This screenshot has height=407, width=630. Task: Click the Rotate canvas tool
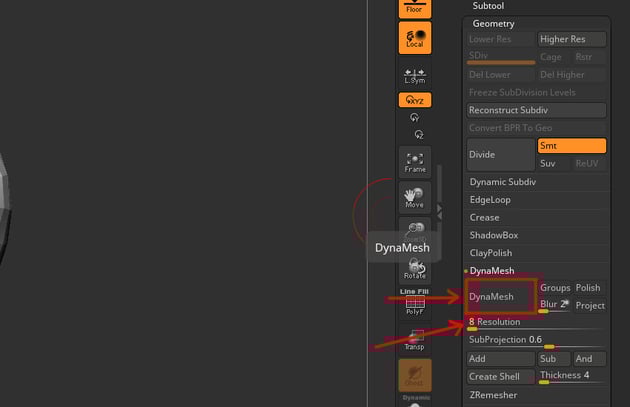point(415,269)
